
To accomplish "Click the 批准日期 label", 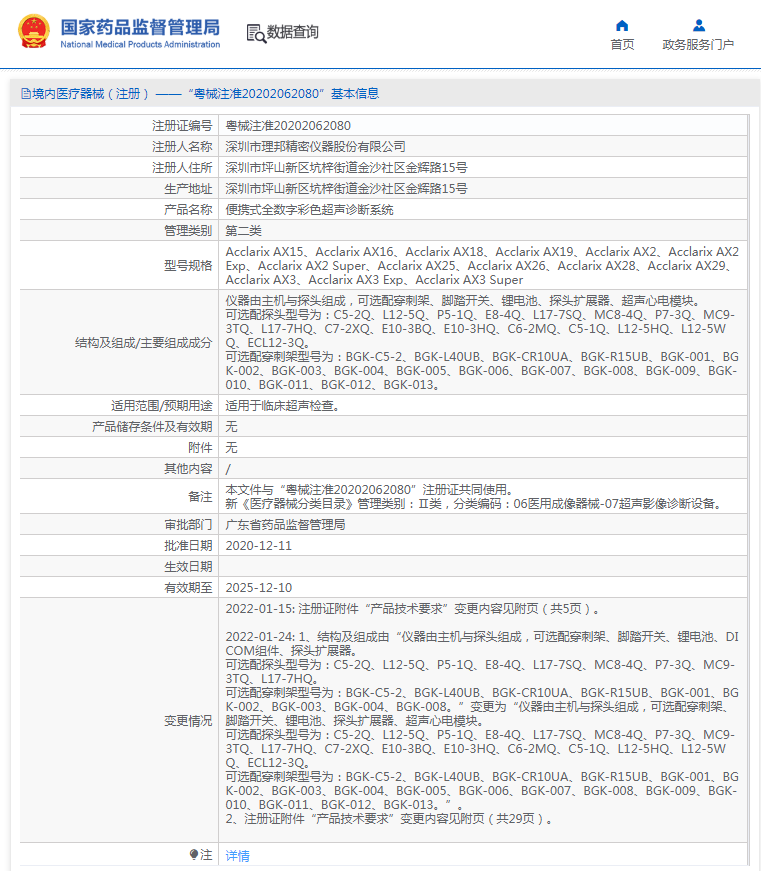I will (x=188, y=545).
